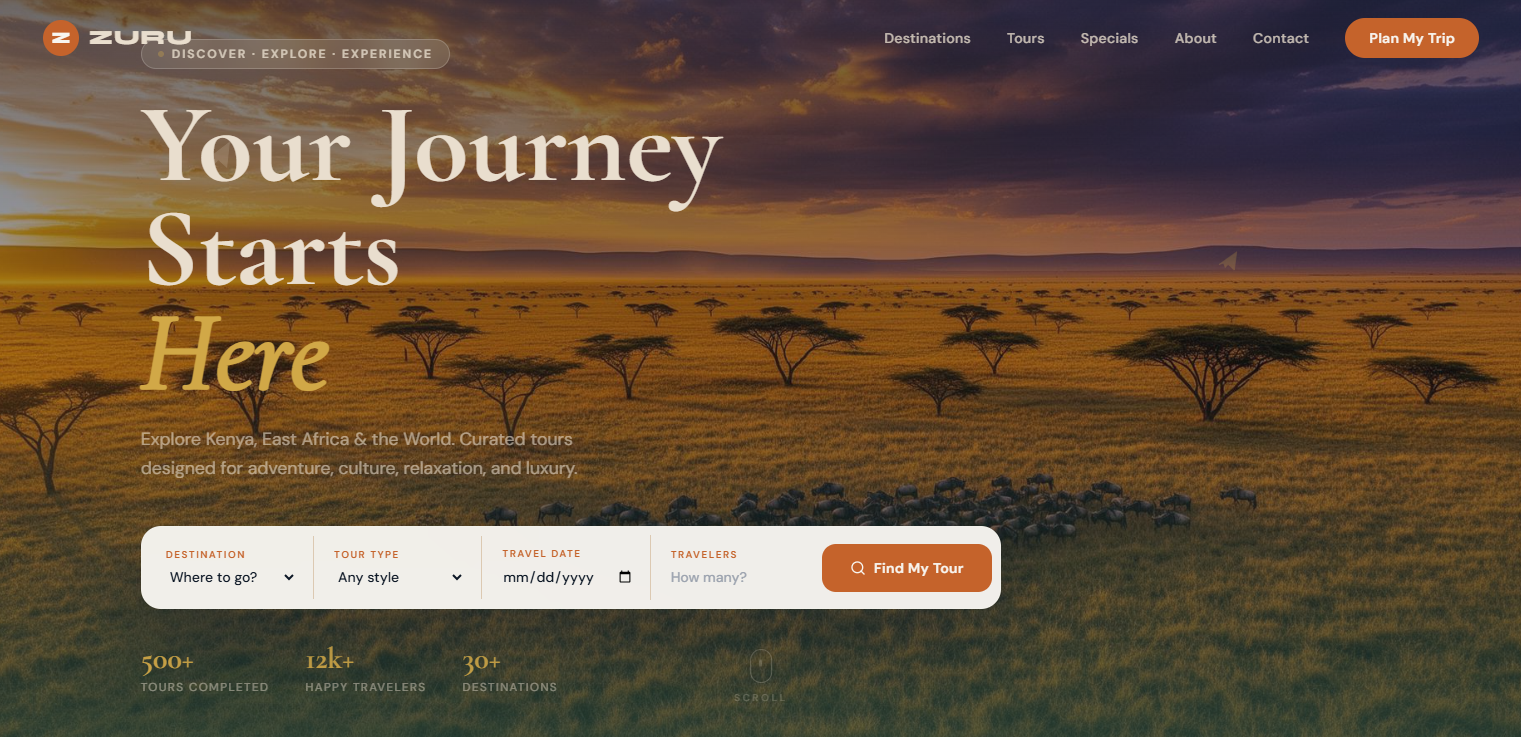1521x737 pixels.
Task: Click the paper plane icon on the horizon
Action: (x=1229, y=261)
